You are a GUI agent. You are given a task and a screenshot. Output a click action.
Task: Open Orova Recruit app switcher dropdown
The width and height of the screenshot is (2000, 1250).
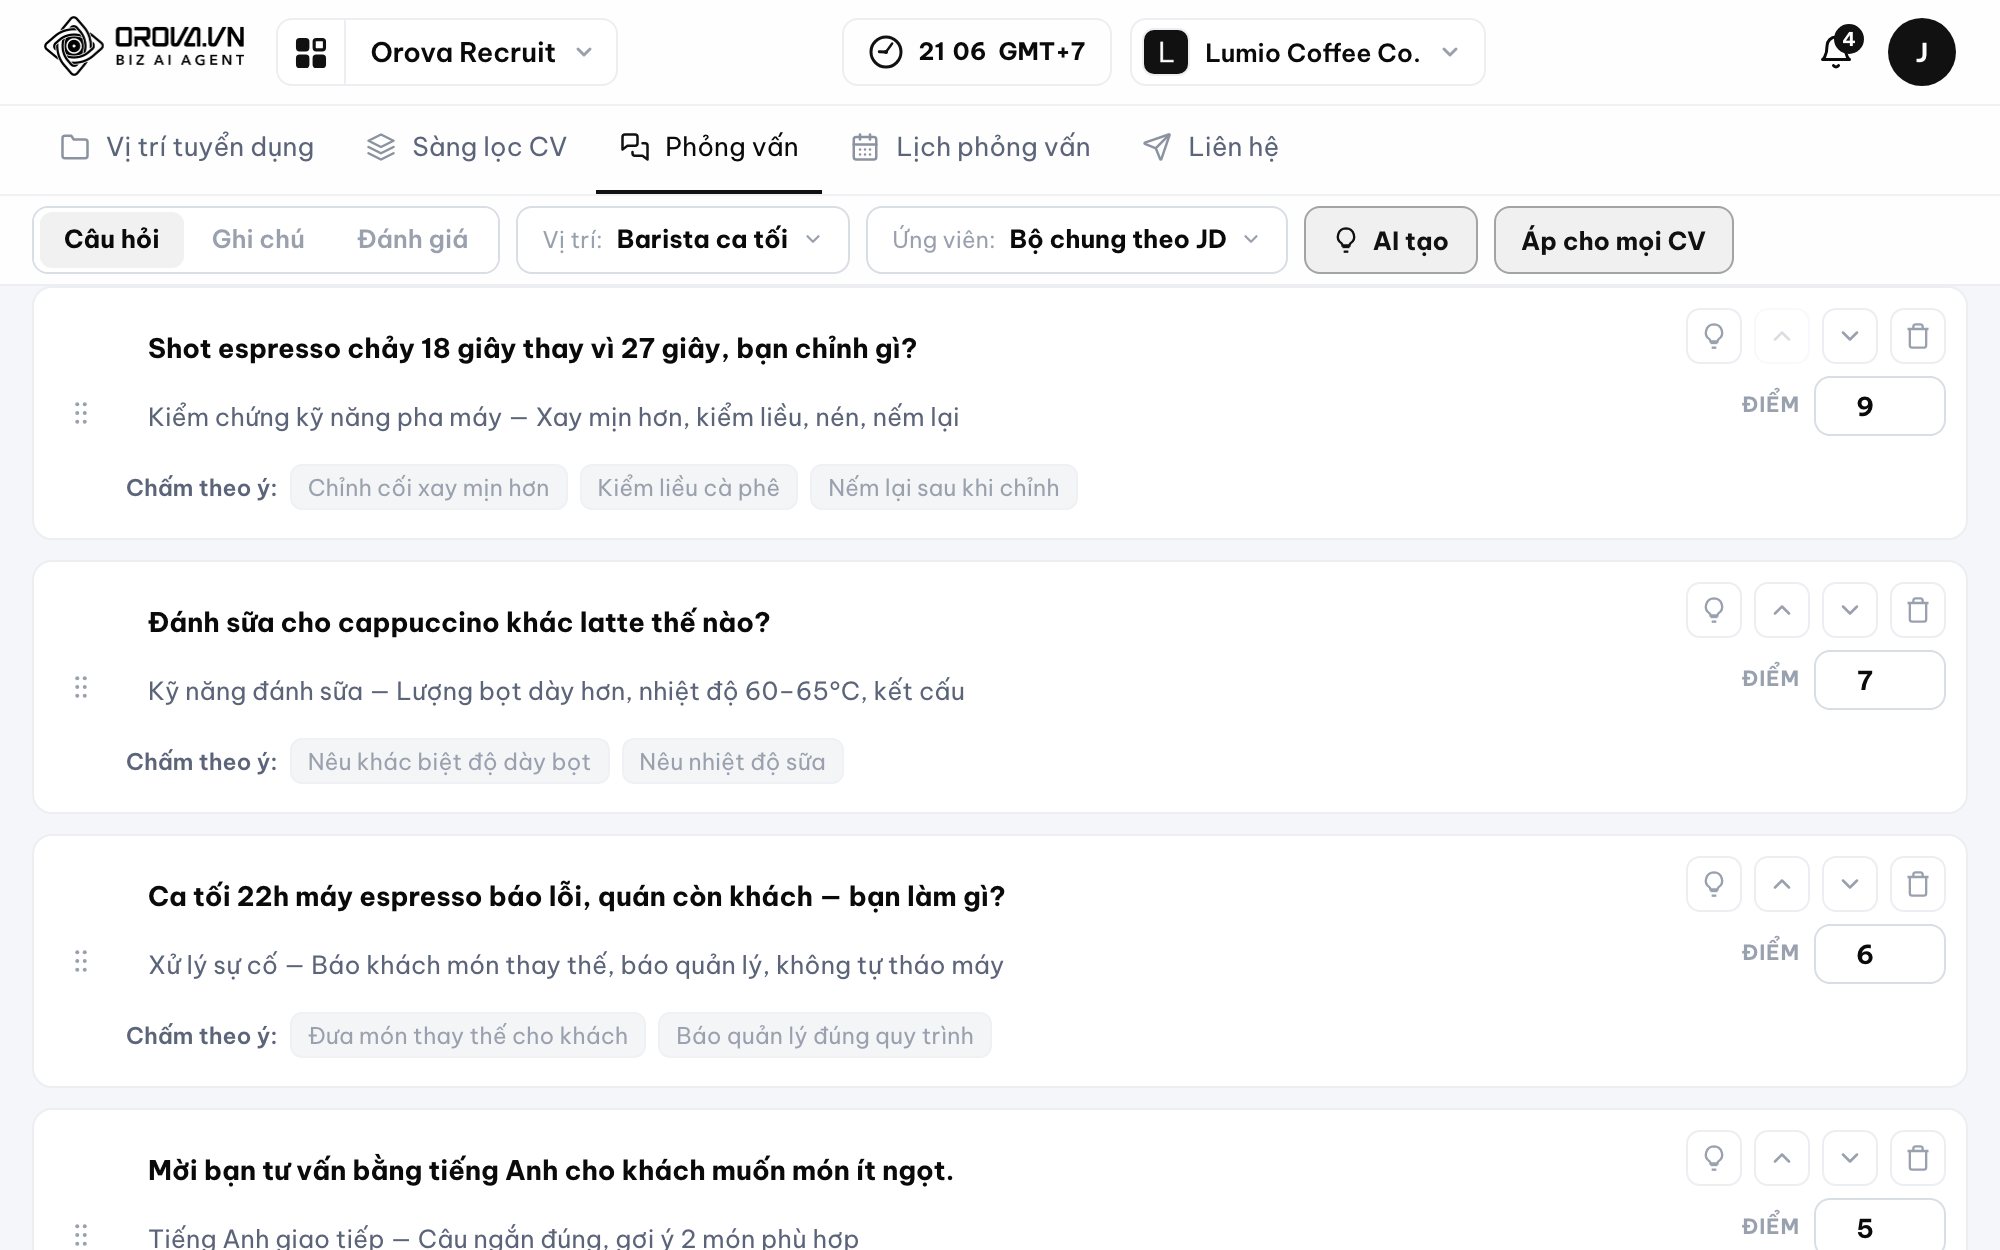coord(481,52)
